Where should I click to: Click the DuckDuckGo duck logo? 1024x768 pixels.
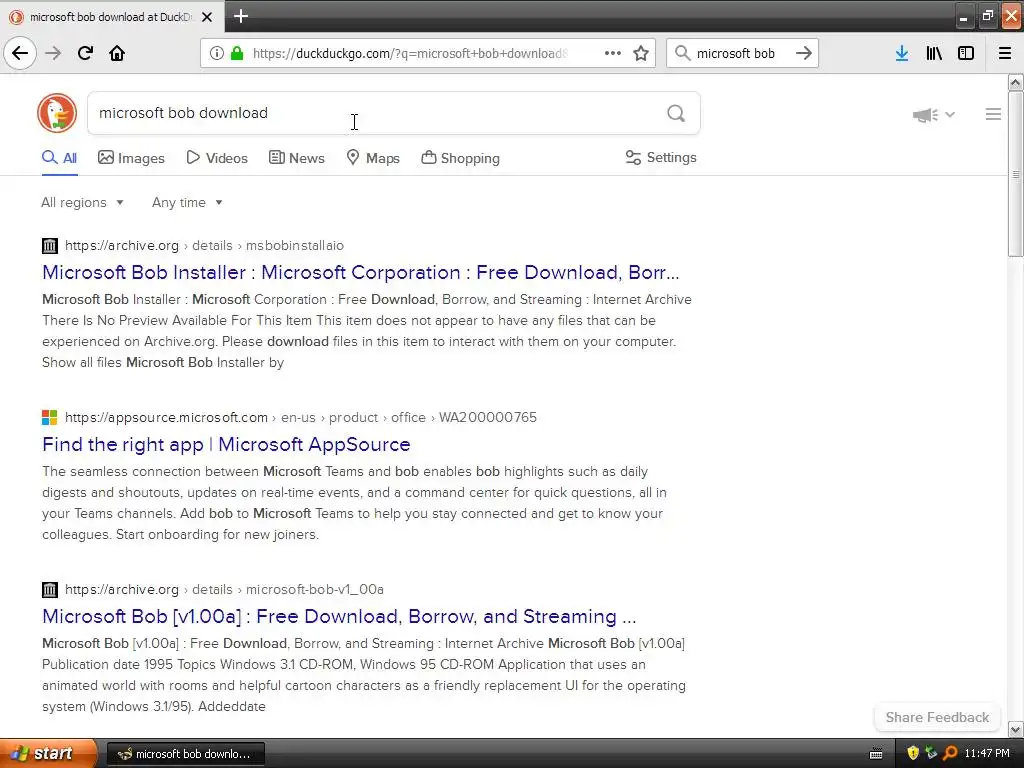(x=57, y=113)
